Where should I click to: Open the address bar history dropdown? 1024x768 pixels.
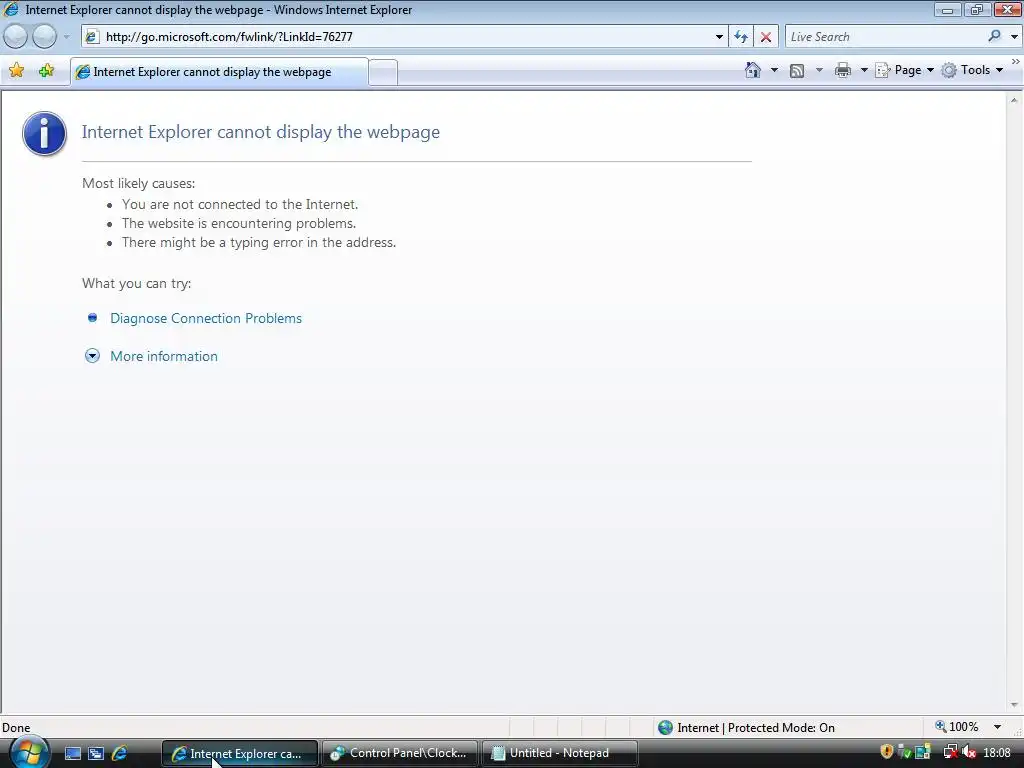pos(719,37)
